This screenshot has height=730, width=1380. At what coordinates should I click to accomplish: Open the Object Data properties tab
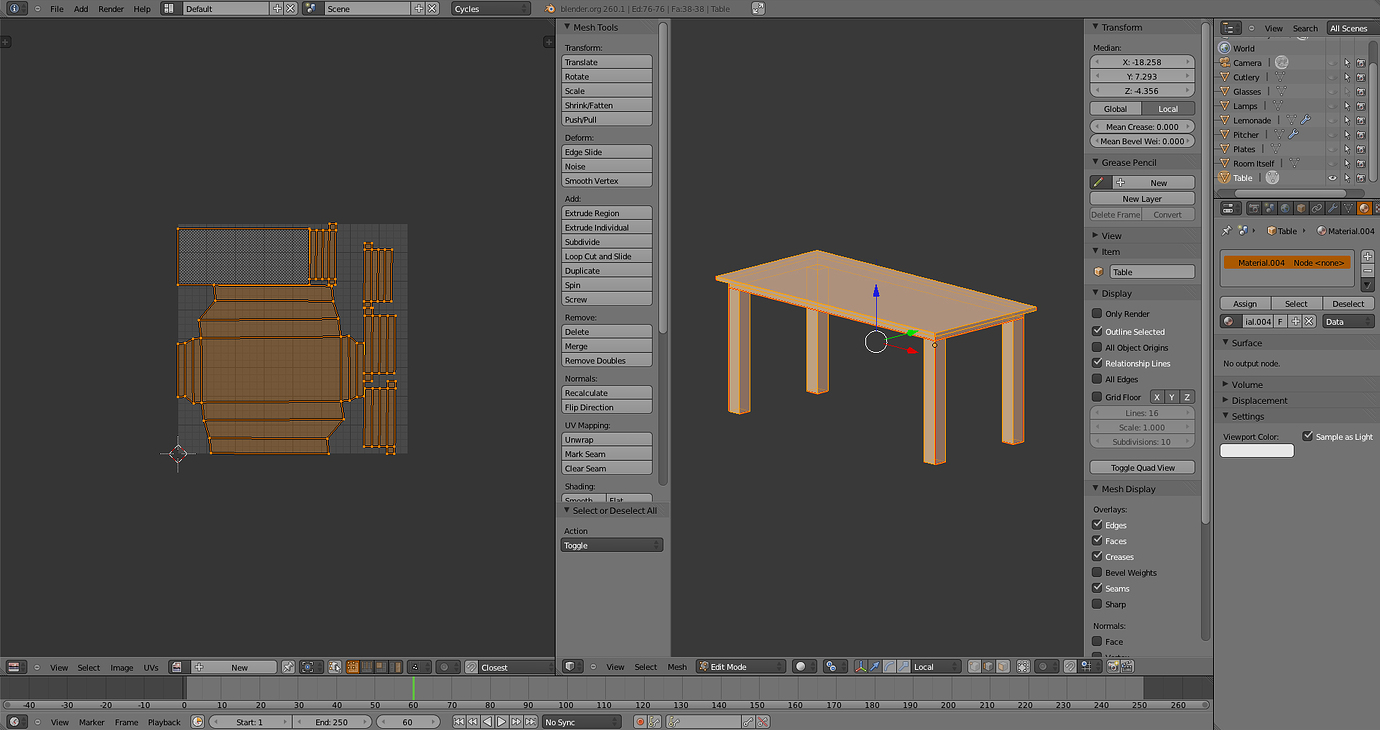coord(1349,208)
